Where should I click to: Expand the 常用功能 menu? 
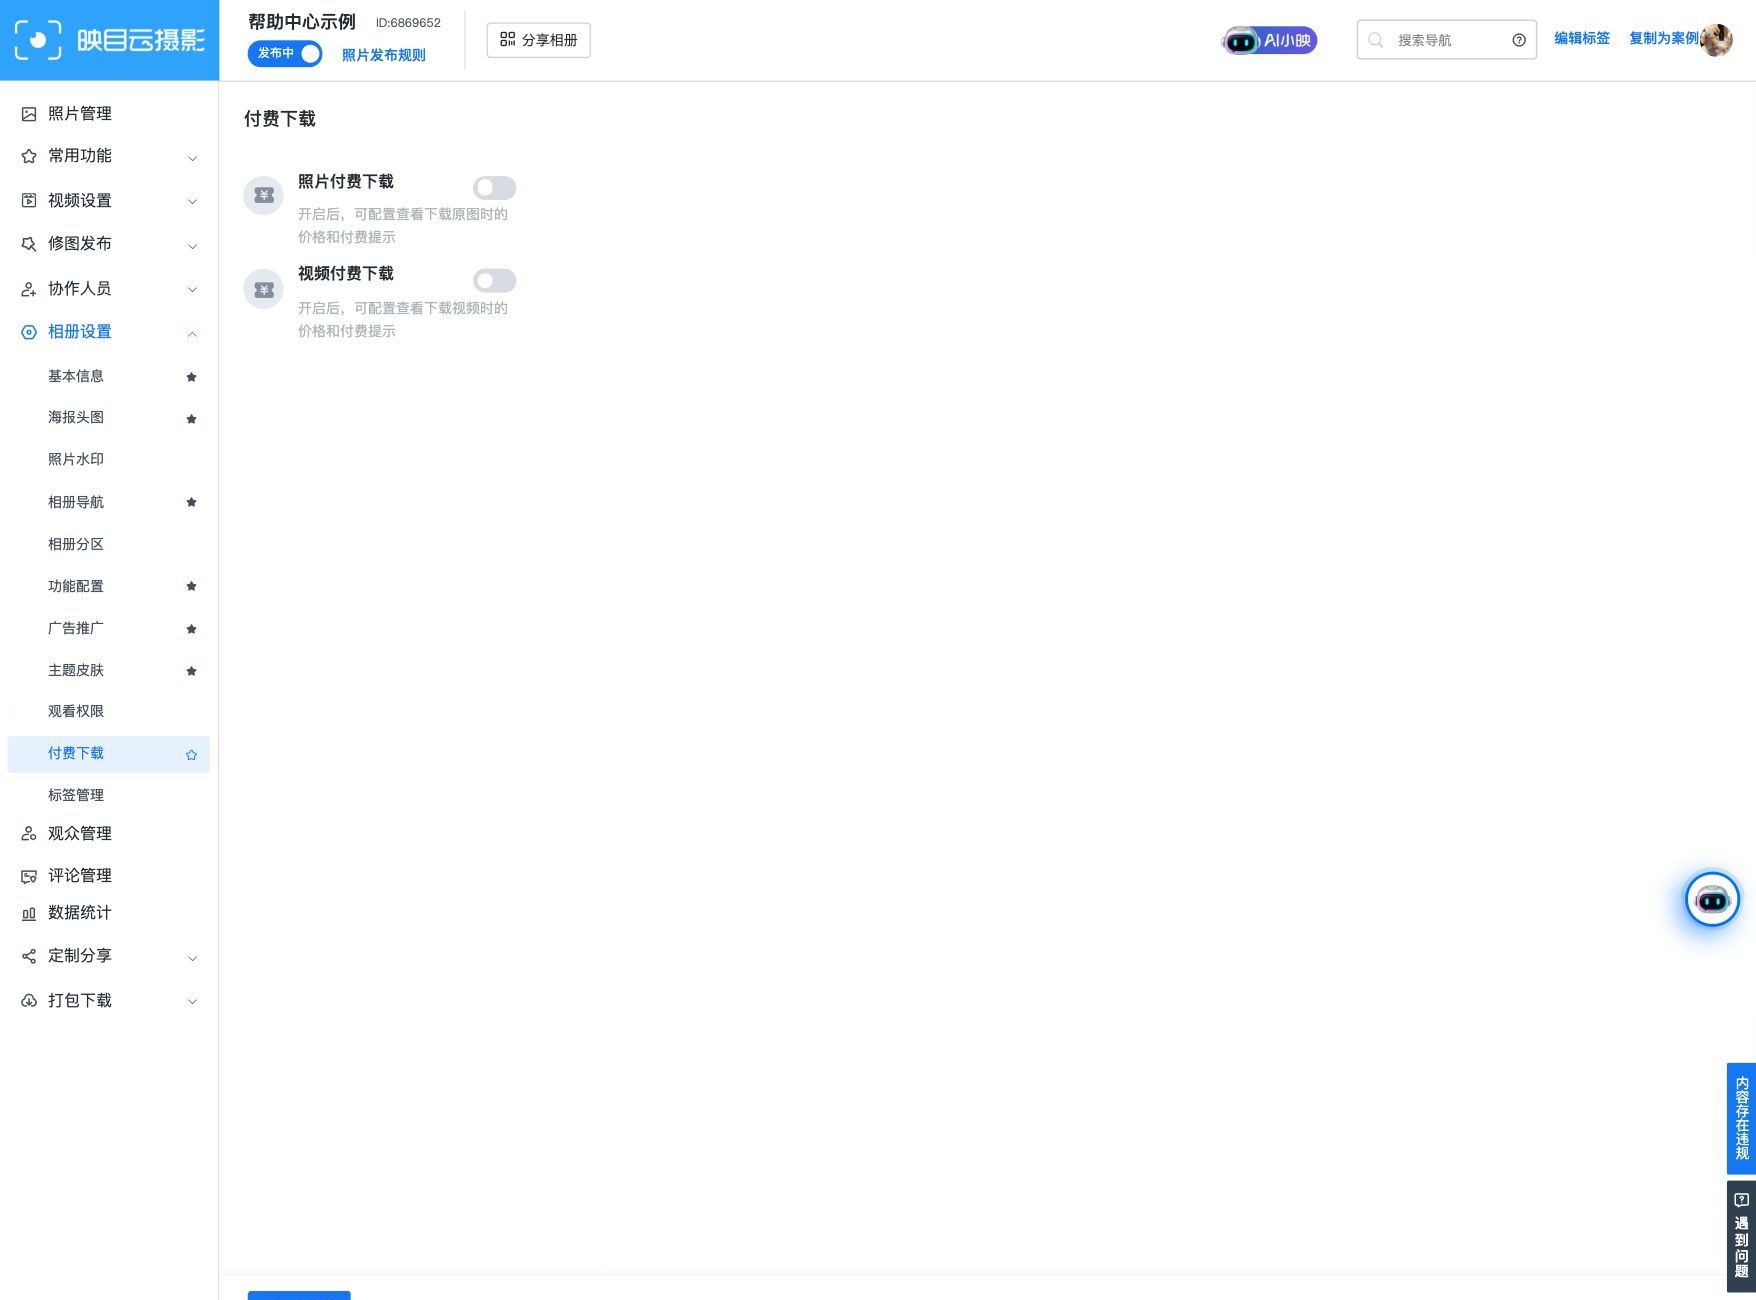point(109,156)
